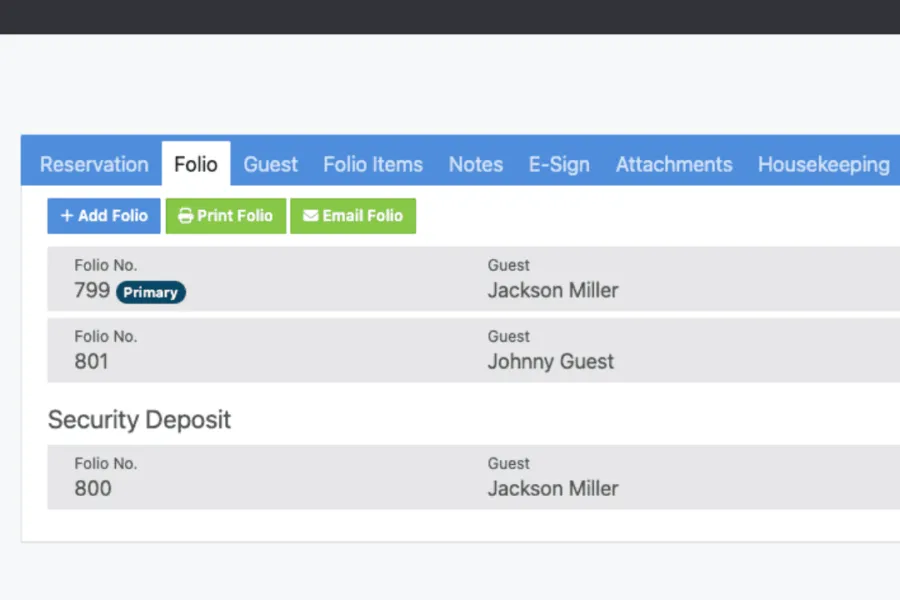Click the envelope icon on Email Folio

pos(310,216)
